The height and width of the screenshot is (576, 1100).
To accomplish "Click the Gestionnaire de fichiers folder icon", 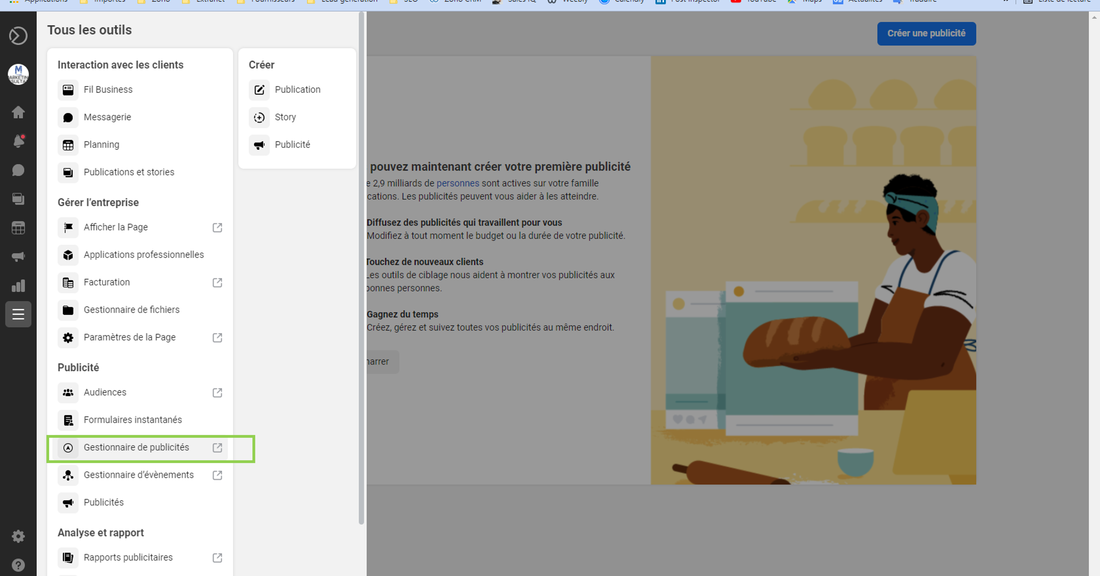I will coord(68,309).
